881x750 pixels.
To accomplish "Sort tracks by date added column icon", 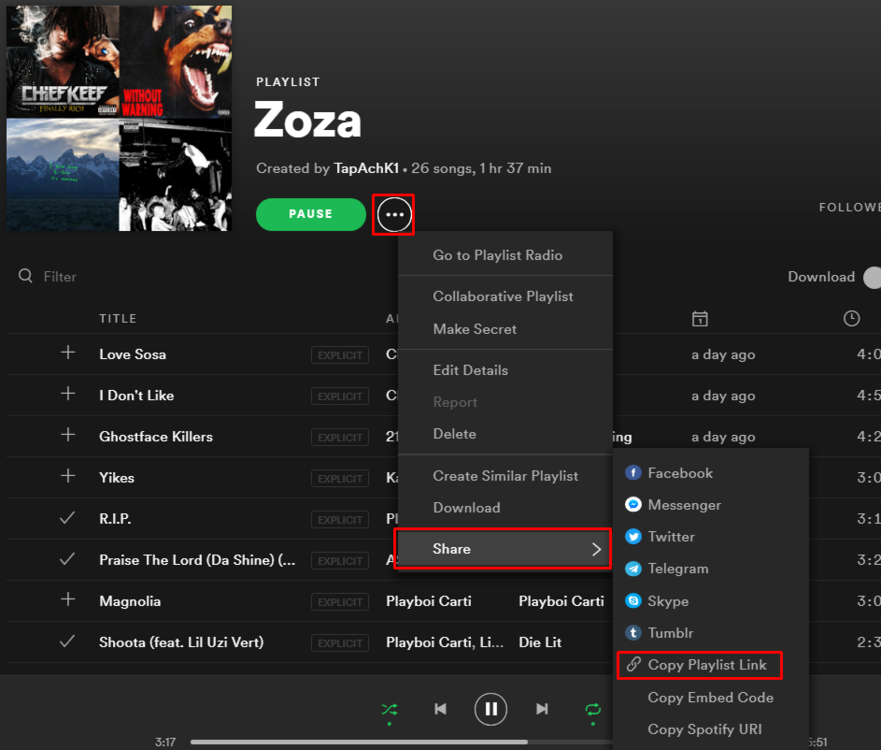I will pyautogui.click(x=700, y=318).
